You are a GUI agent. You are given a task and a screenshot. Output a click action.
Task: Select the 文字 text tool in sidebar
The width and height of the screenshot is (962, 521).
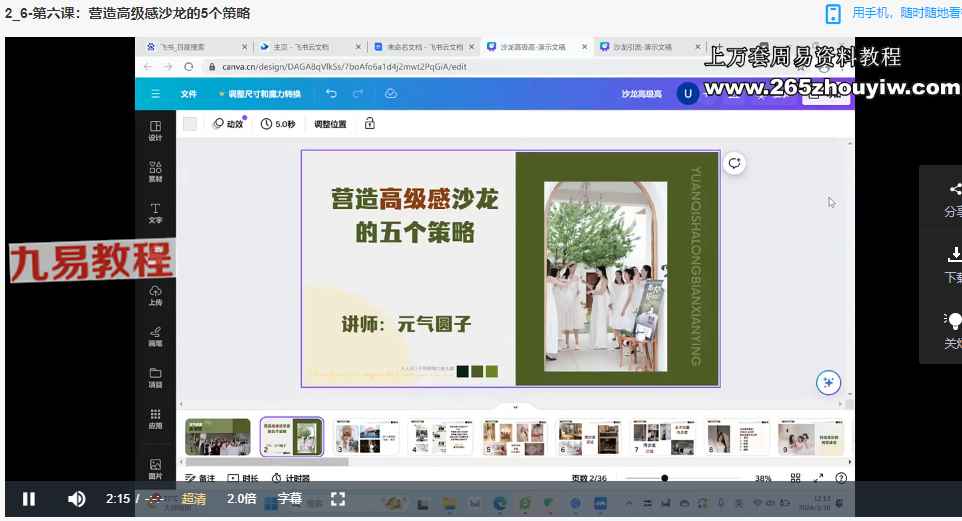(155, 213)
